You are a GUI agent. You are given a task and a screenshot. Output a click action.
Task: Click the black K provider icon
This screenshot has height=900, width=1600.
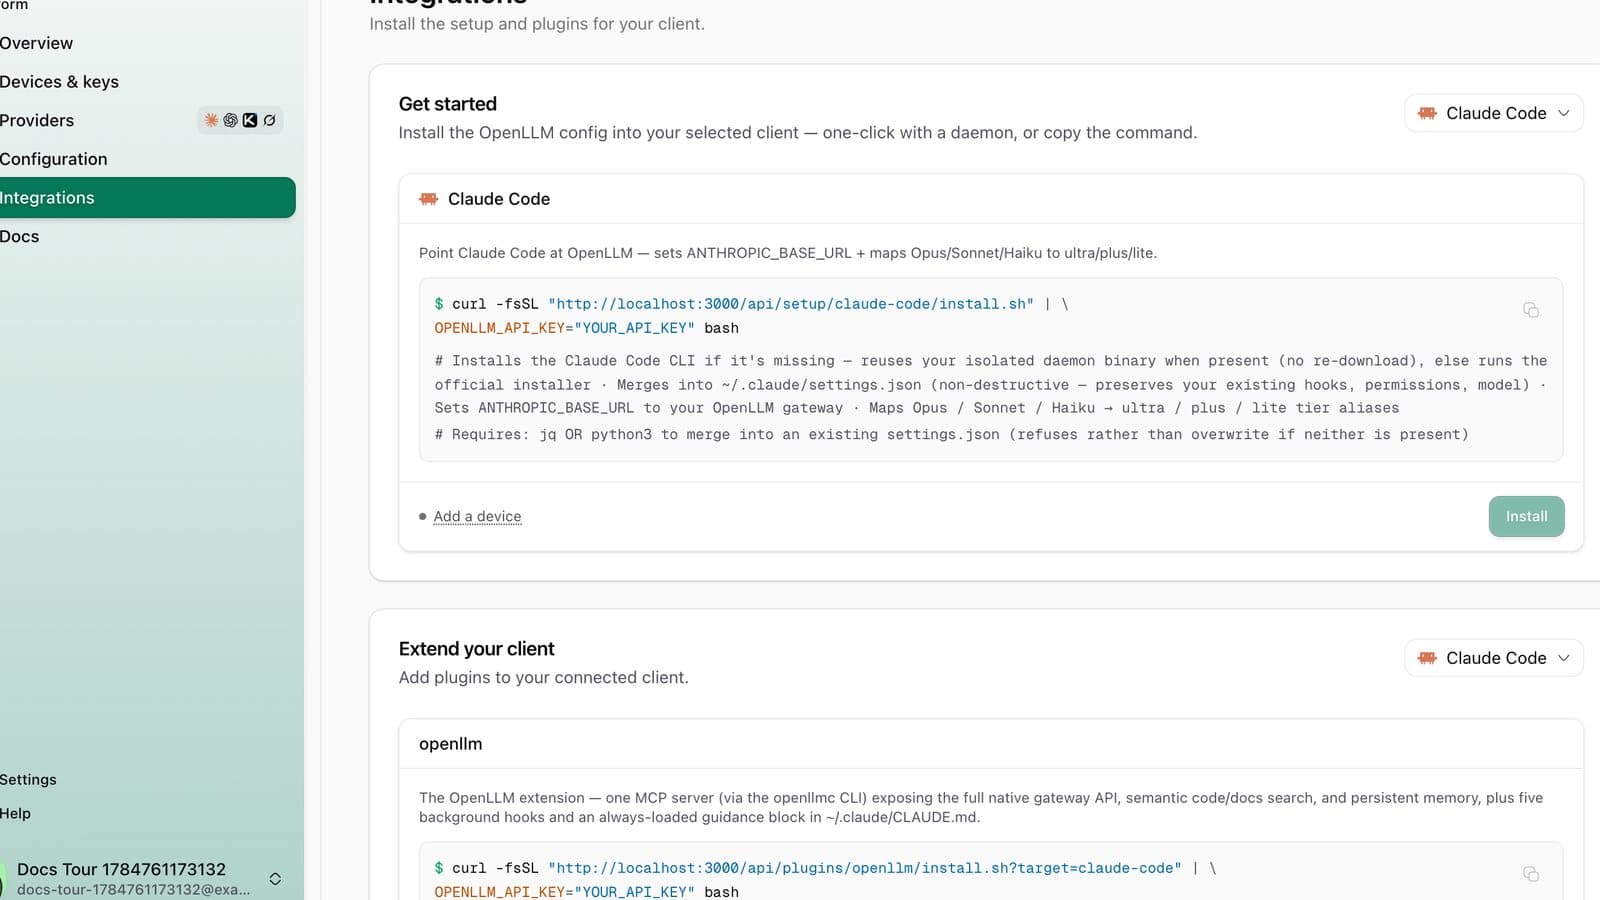point(250,120)
